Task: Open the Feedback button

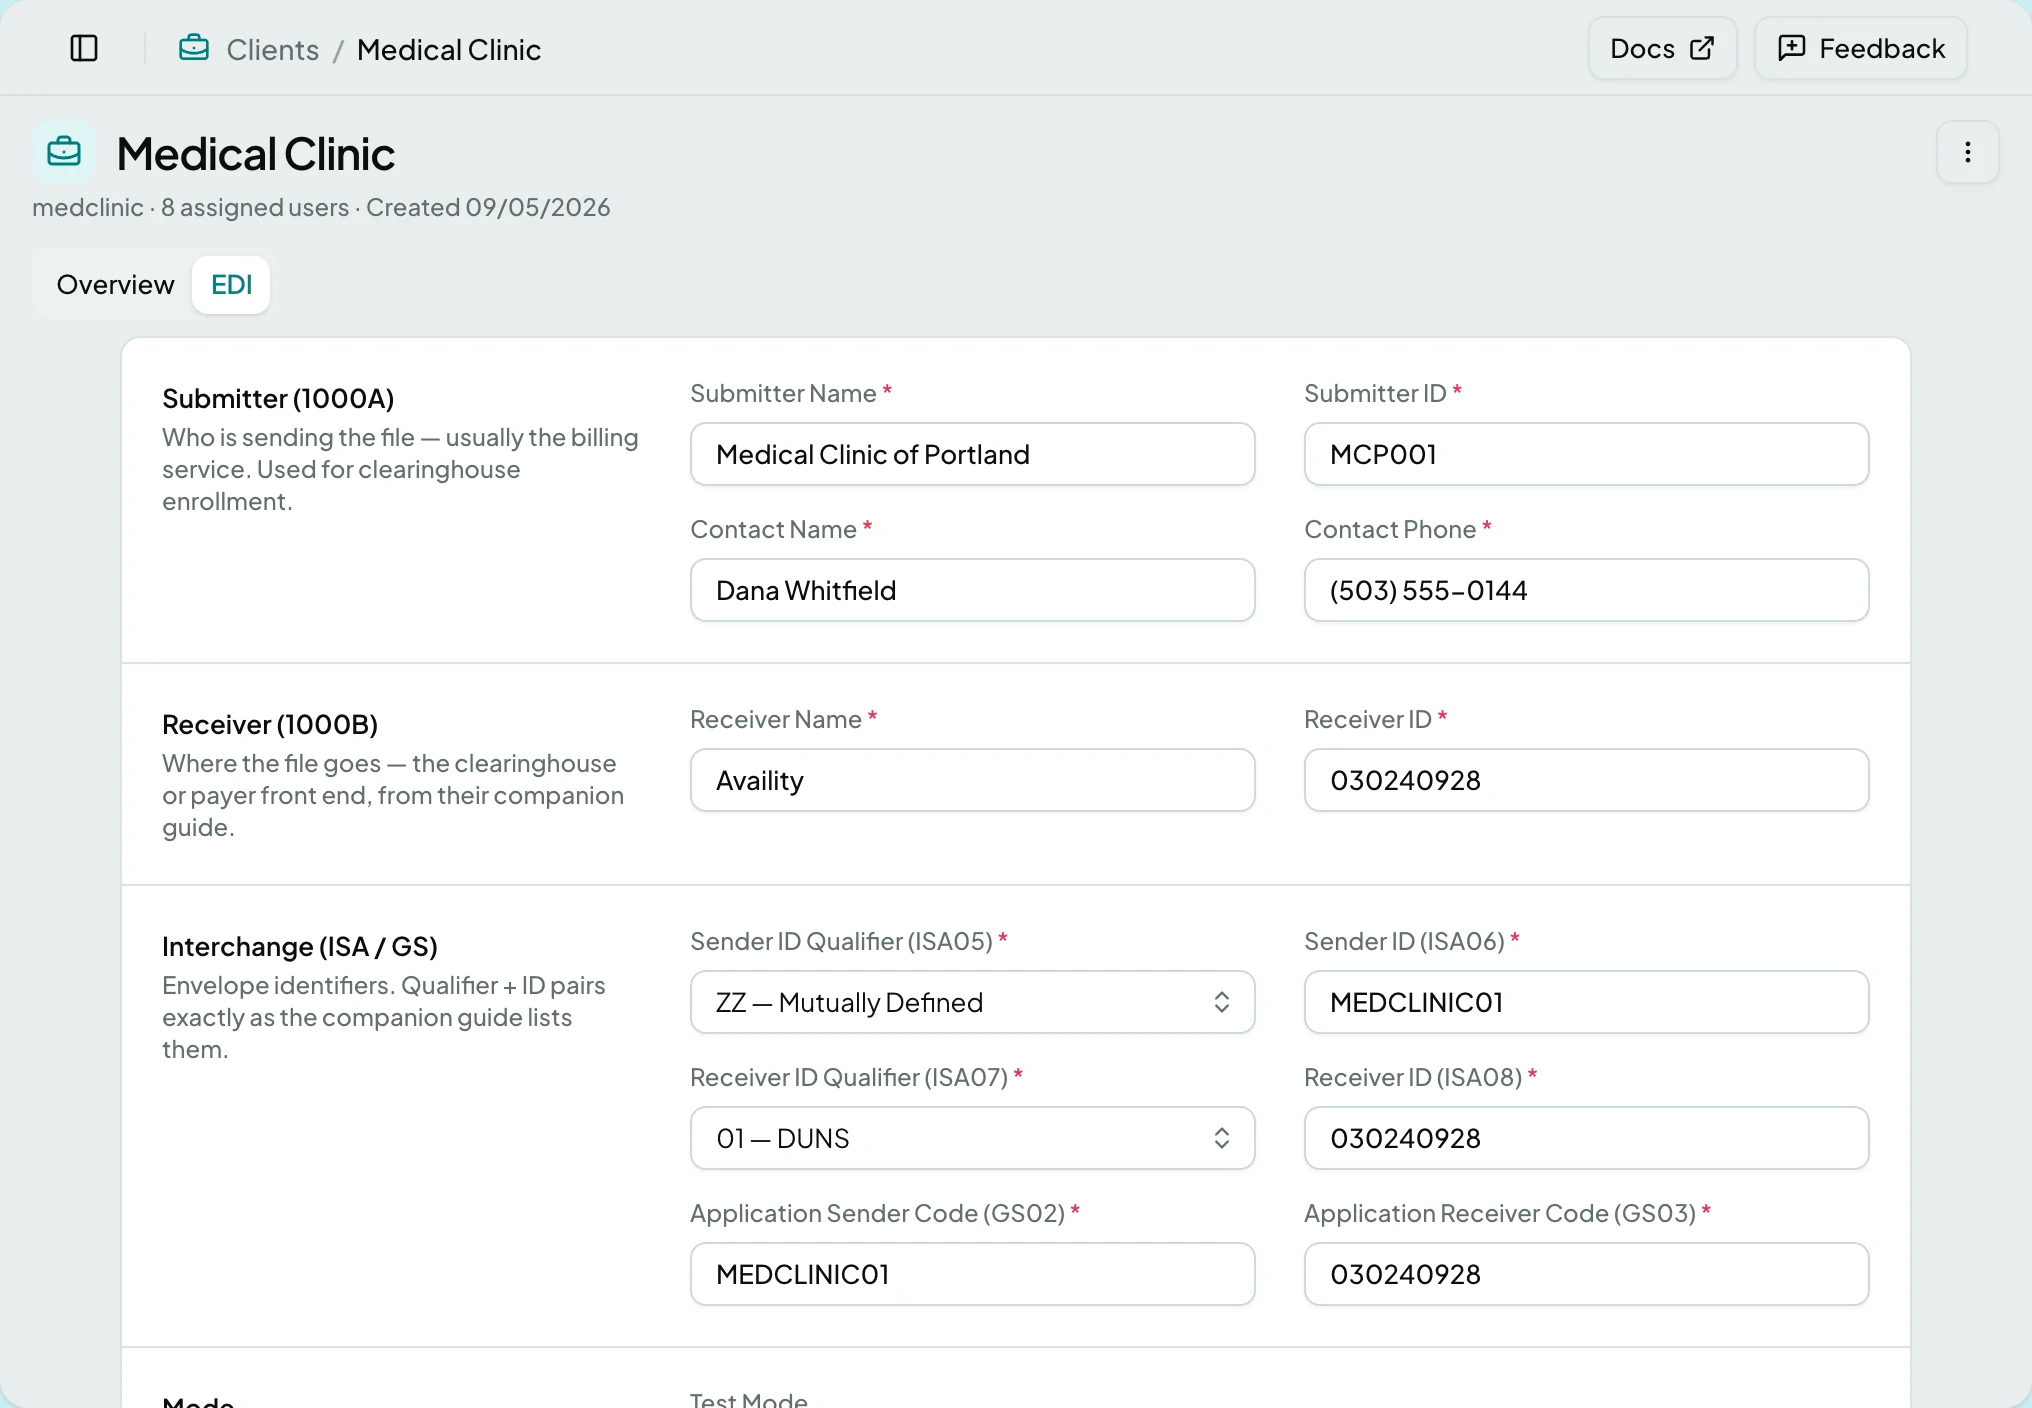Action: pos(1861,48)
